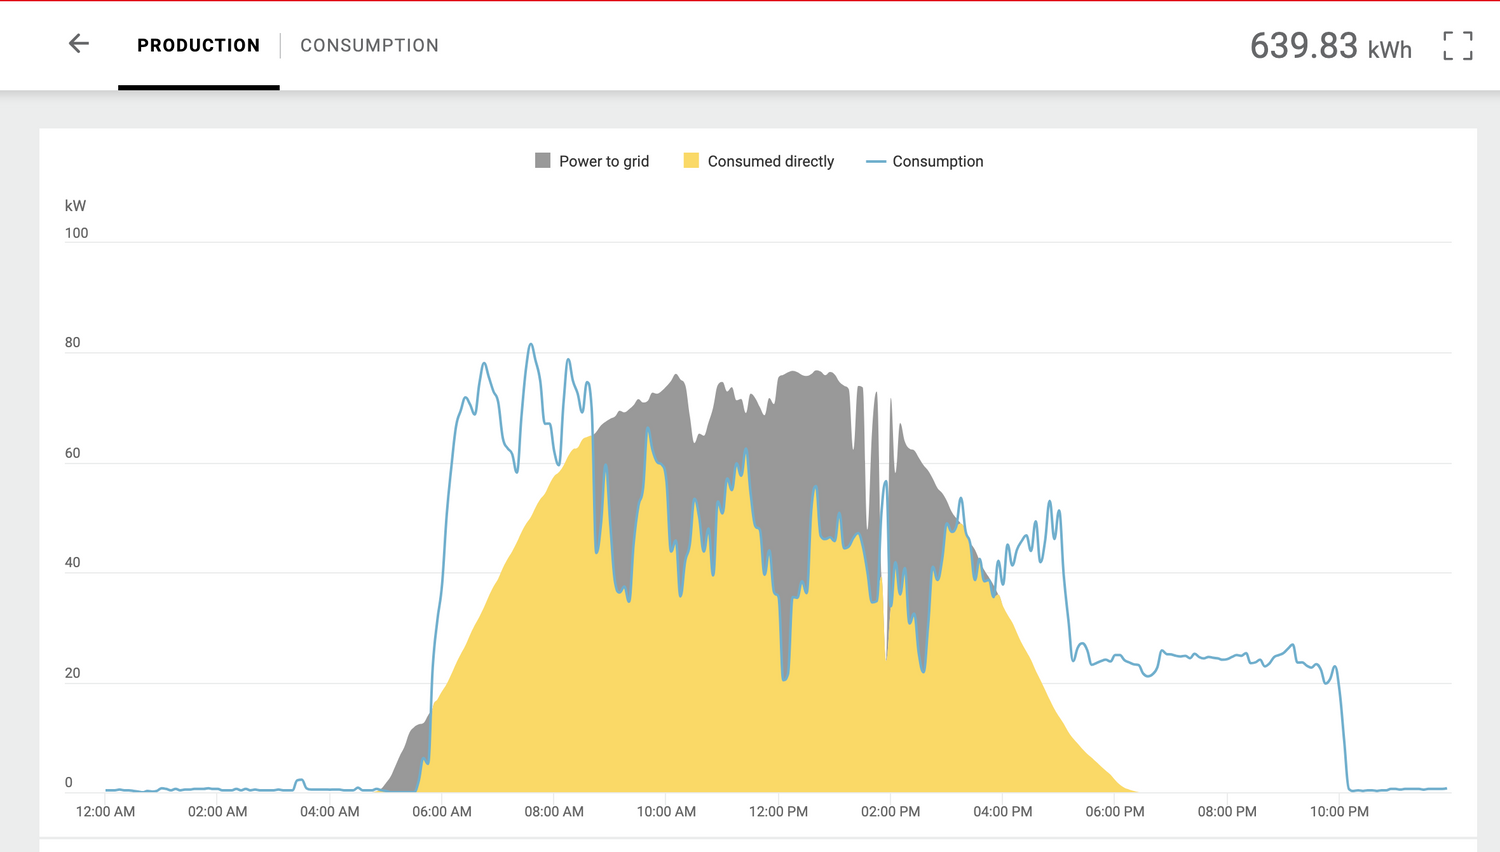Click the back arrow icon
This screenshot has width=1500, height=852.
click(79, 44)
